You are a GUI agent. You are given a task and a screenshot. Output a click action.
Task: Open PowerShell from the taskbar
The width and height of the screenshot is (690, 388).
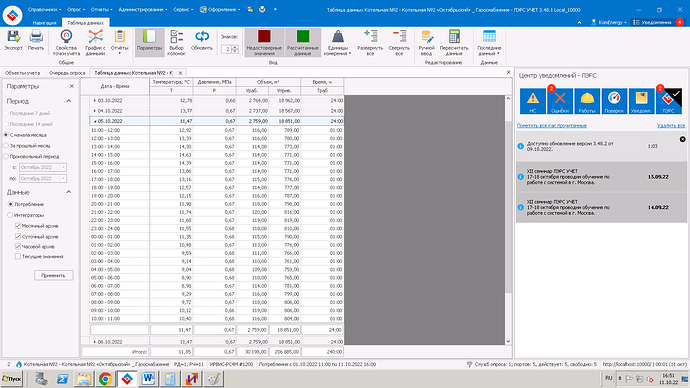tap(62, 379)
